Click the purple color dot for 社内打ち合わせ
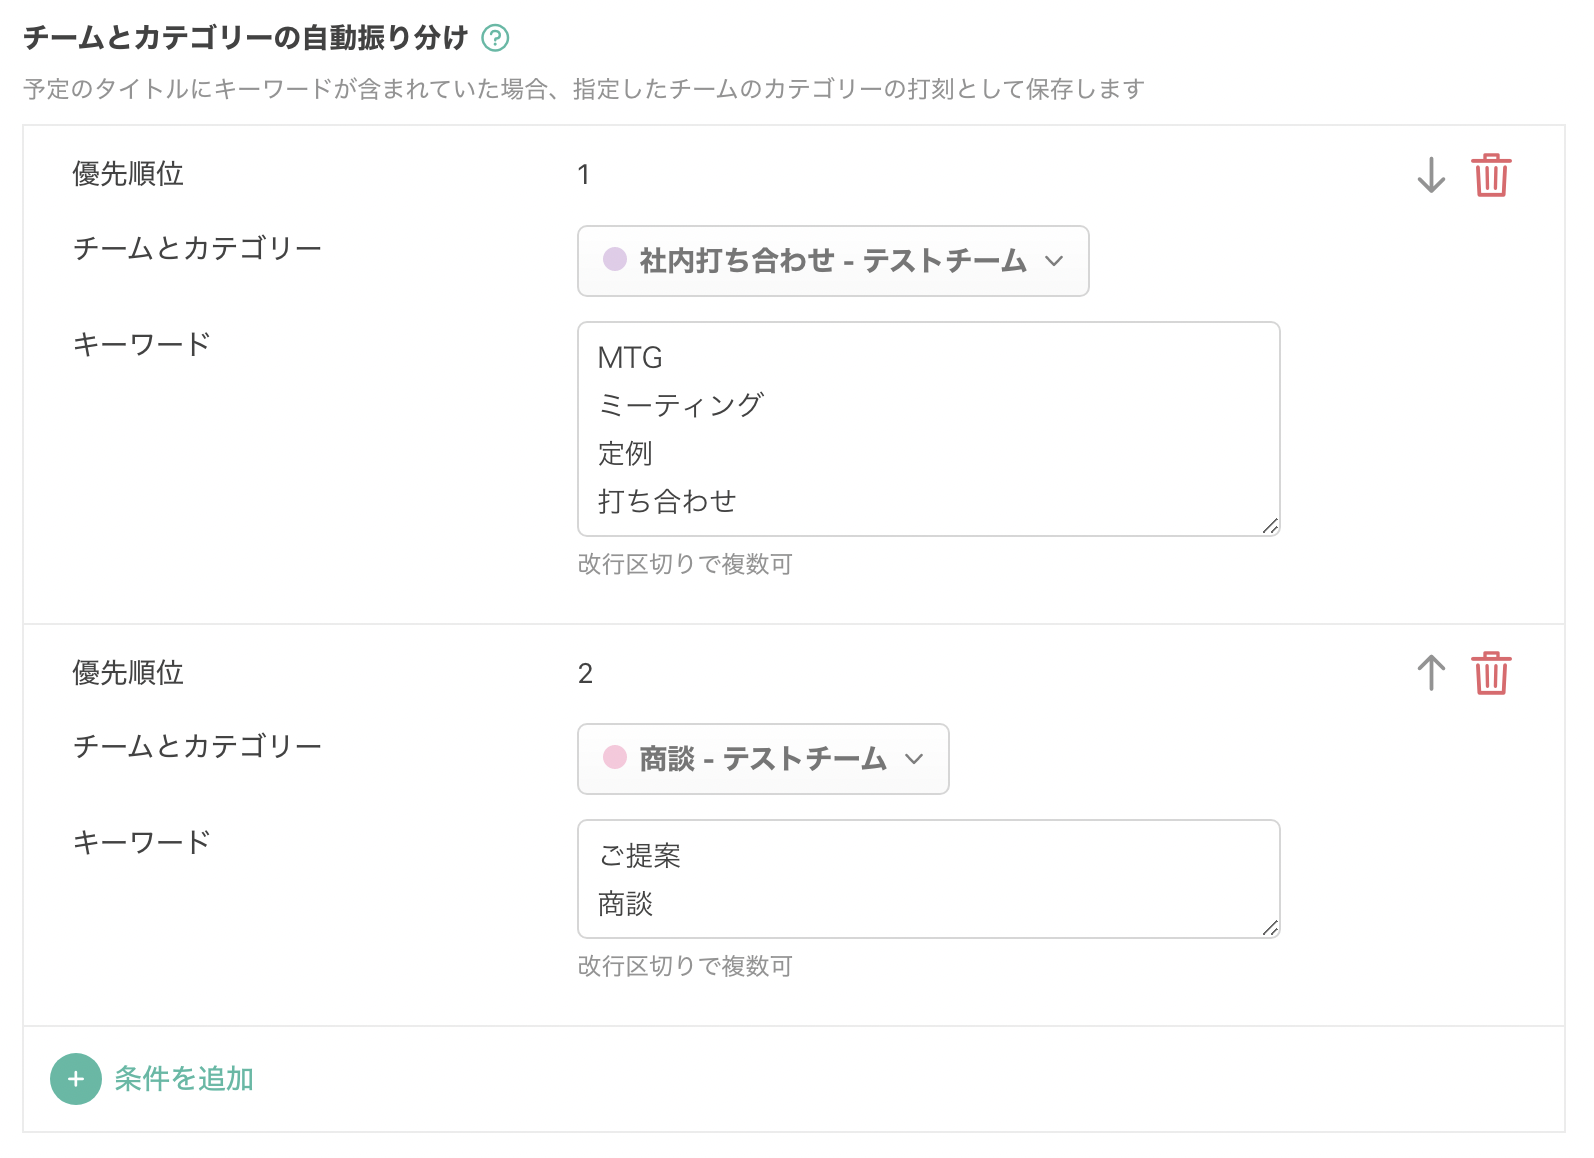This screenshot has height=1158, width=1594. (615, 260)
